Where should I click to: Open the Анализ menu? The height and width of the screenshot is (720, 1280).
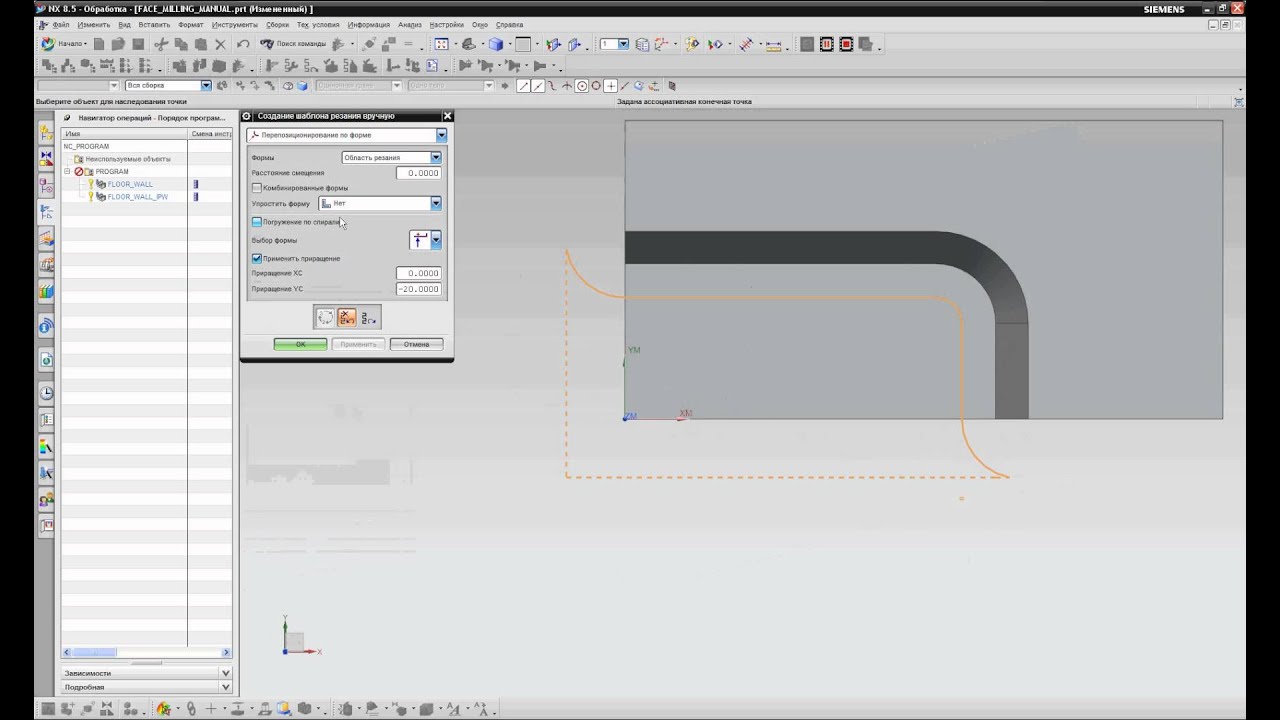click(409, 24)
